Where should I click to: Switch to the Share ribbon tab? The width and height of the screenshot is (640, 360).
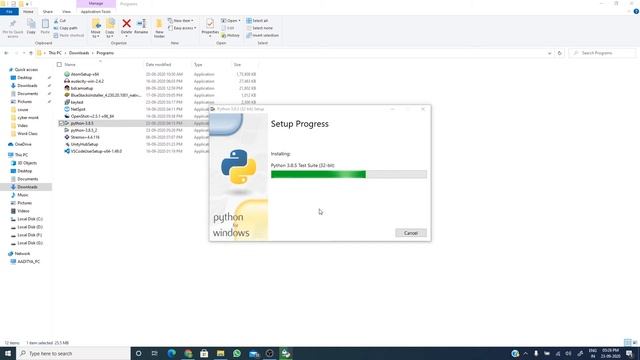[x=48, y=12]
